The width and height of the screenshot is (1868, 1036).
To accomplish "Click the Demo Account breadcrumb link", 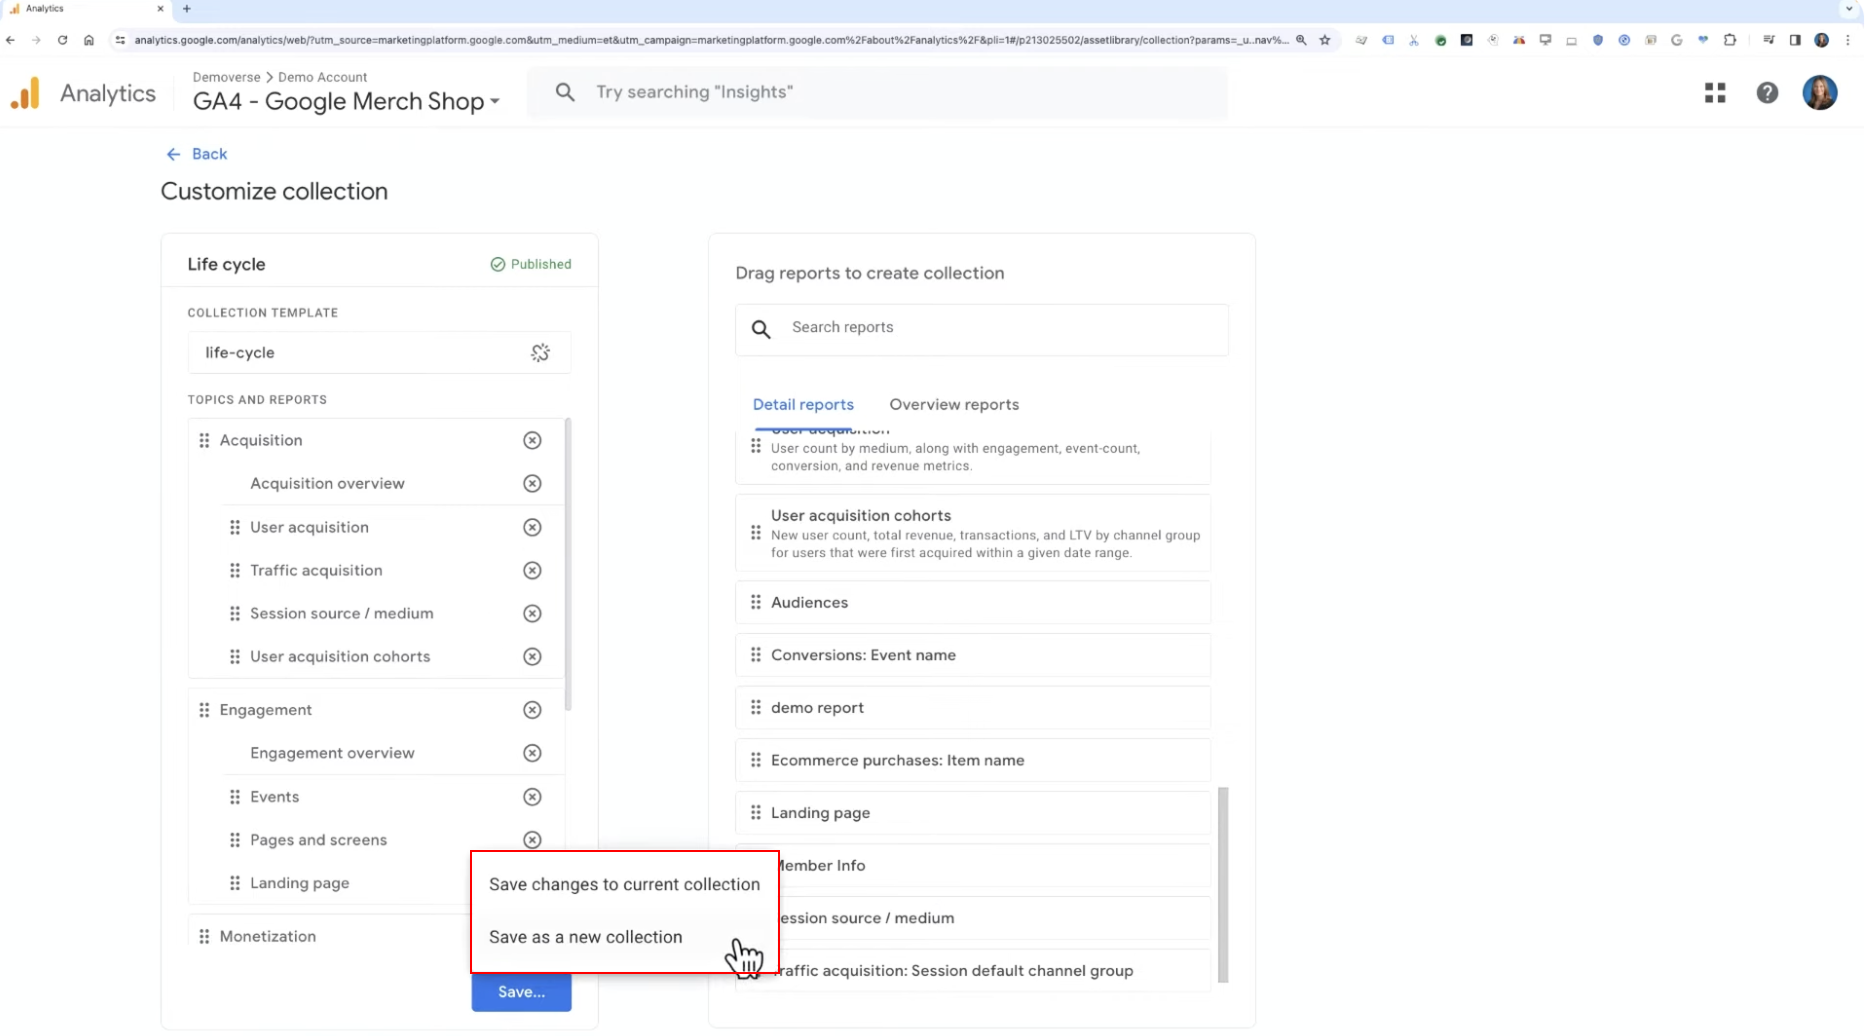I will pos(323,77).
